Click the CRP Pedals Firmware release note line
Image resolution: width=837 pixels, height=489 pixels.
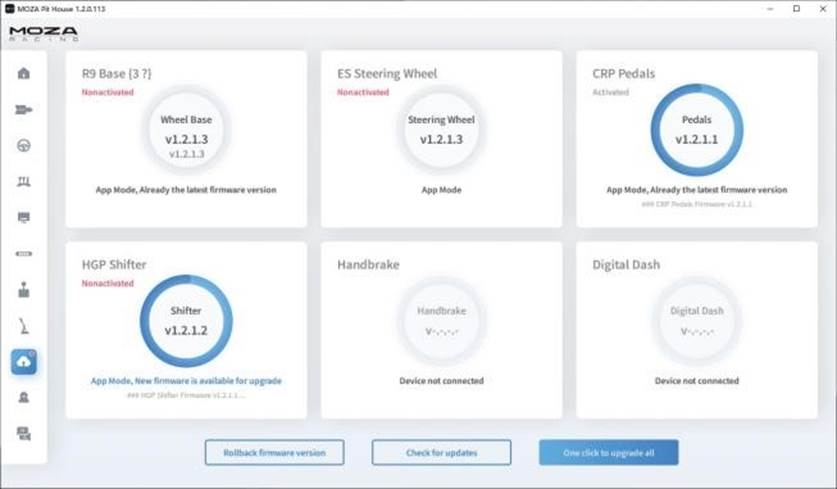[697, 204]
